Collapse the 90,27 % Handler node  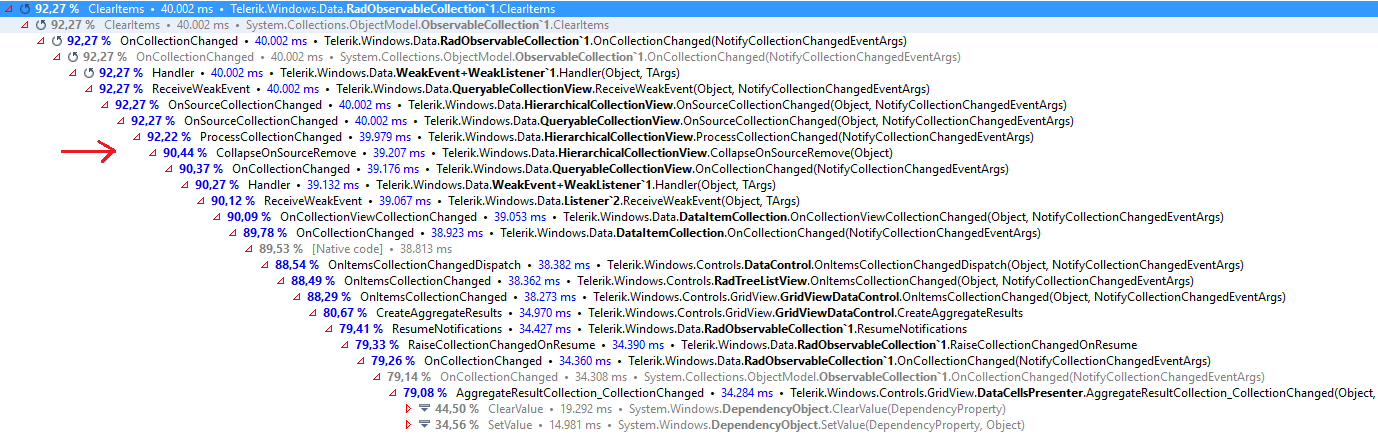coord(185,185)
